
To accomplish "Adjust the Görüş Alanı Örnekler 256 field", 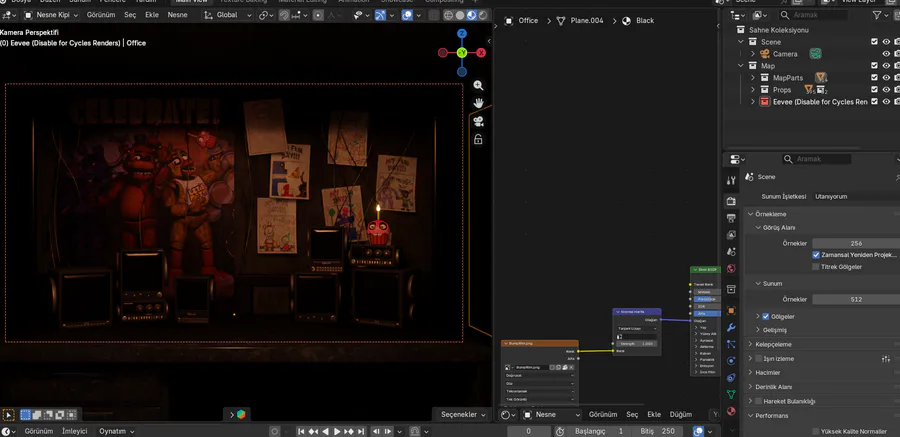I will tap(856, 243).
